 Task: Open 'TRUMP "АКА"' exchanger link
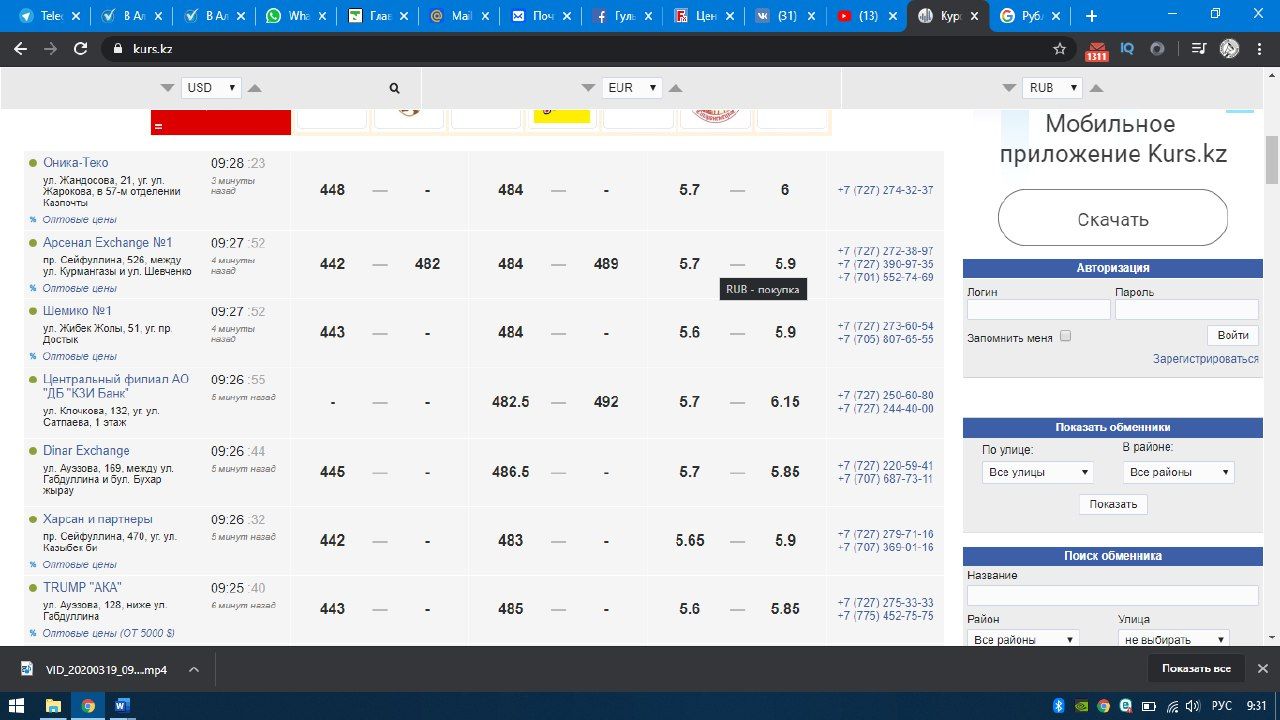click(x=82, y=587)
